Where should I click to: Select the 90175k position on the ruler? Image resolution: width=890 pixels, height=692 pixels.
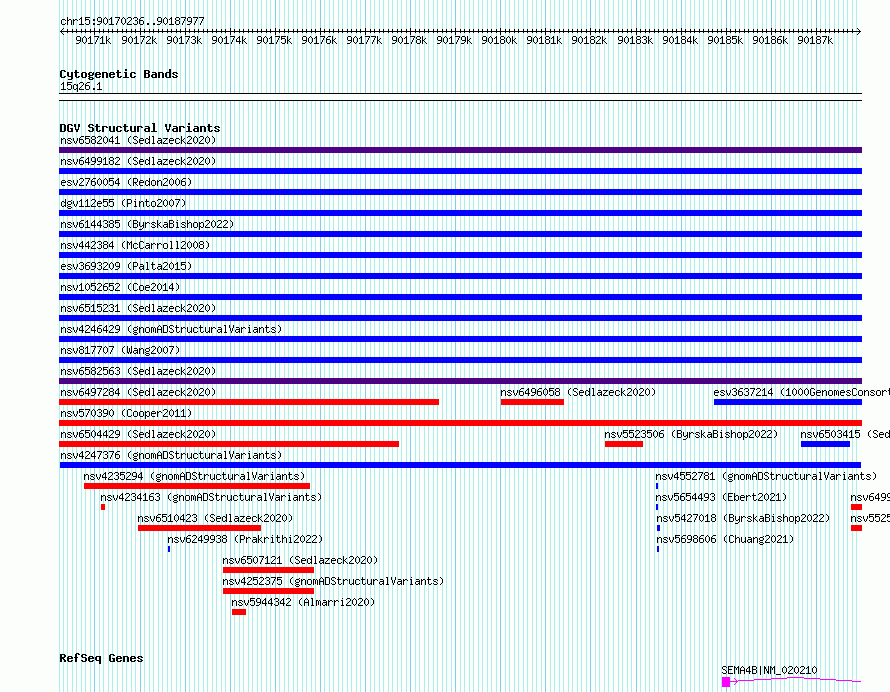[x=274, y=40]
